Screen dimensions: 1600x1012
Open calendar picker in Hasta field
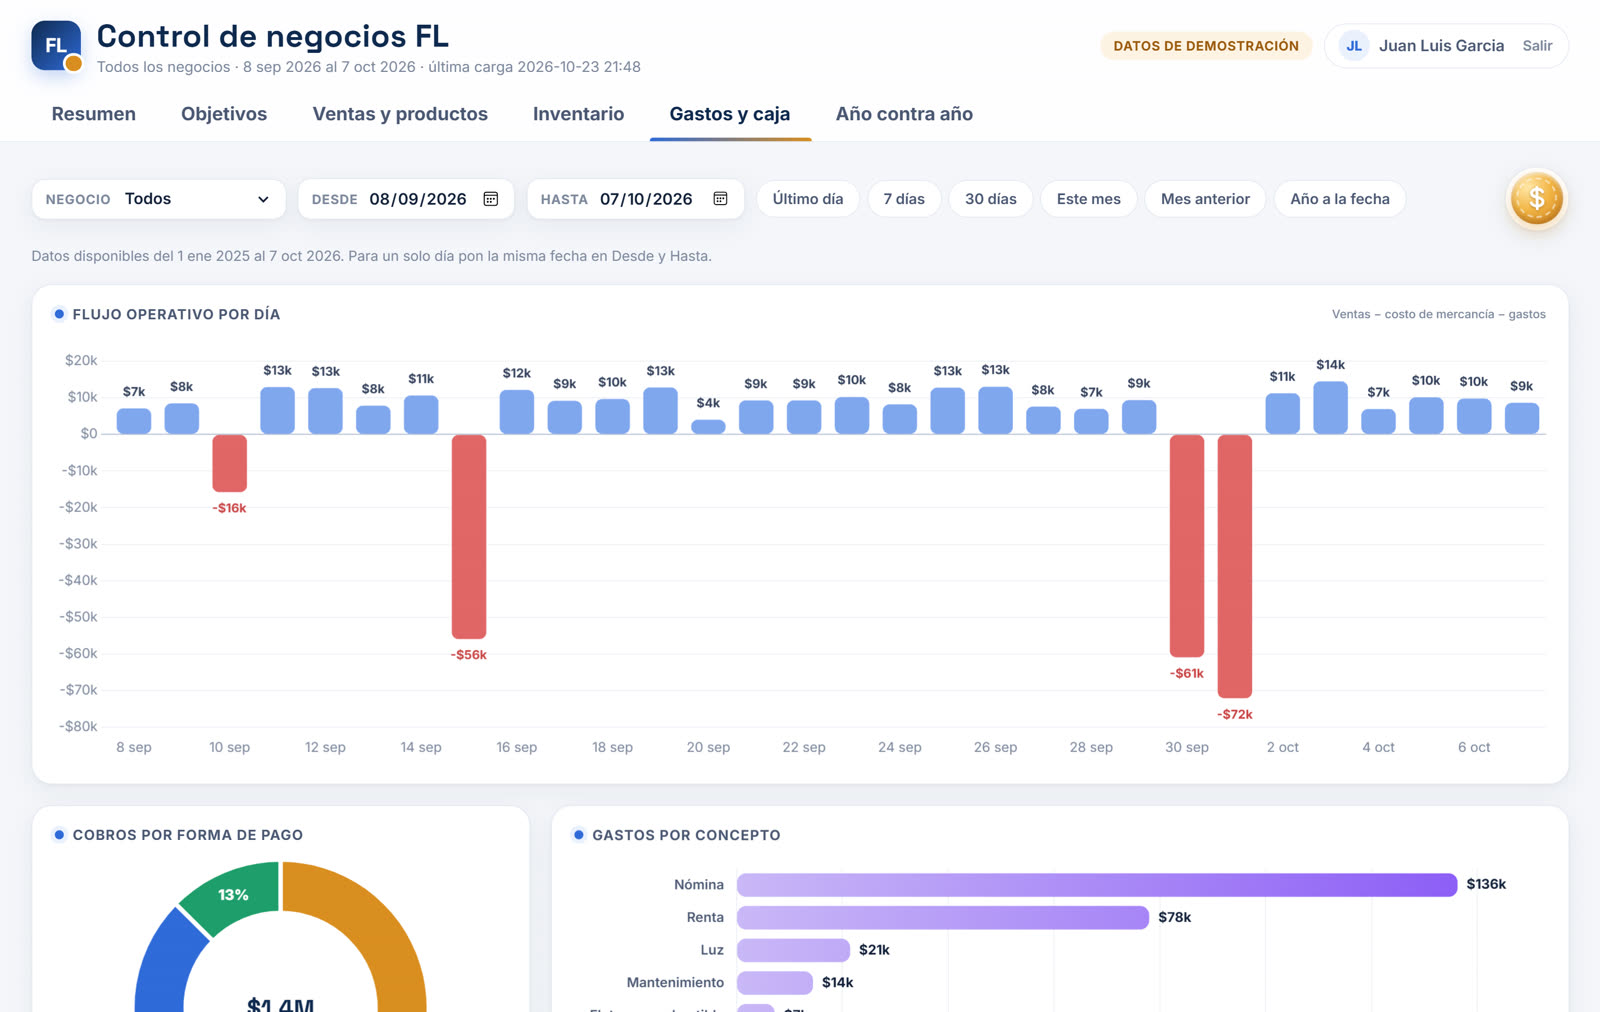pyautogui.click(x=720, y=199)
